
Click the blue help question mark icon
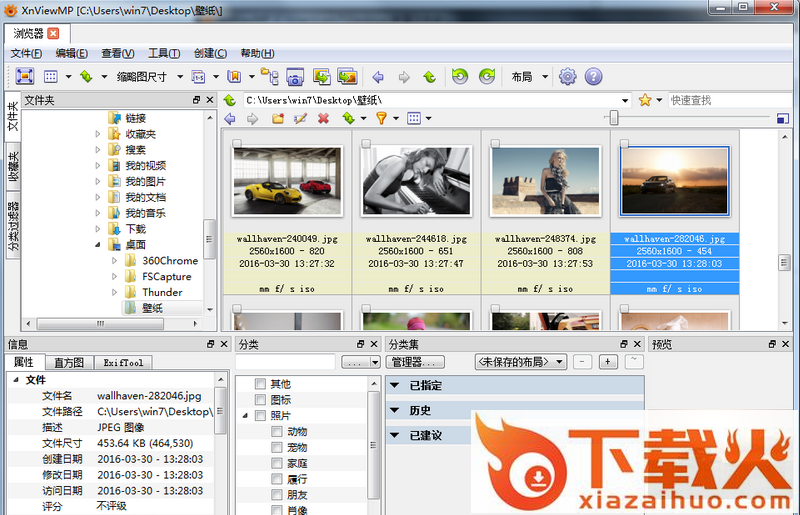[x=593, y=76]
